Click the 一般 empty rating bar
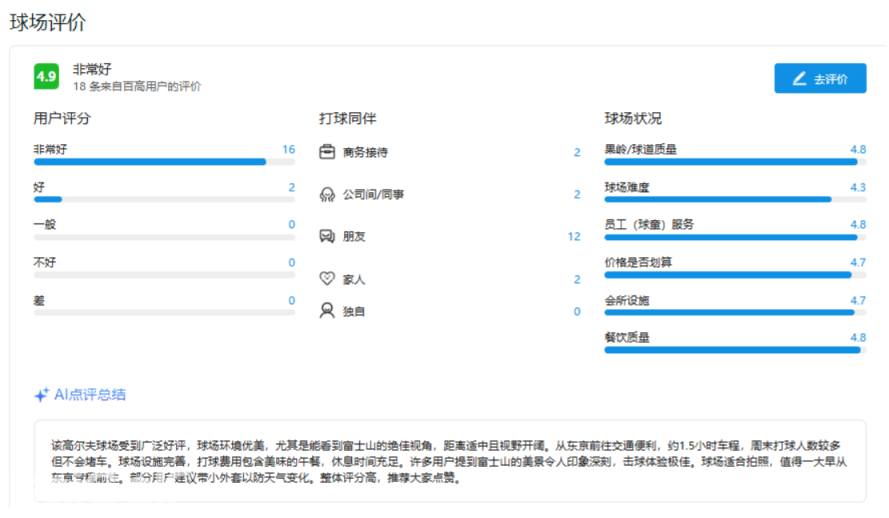The height and width of the screenshot is (518, 889). point(164,237)
